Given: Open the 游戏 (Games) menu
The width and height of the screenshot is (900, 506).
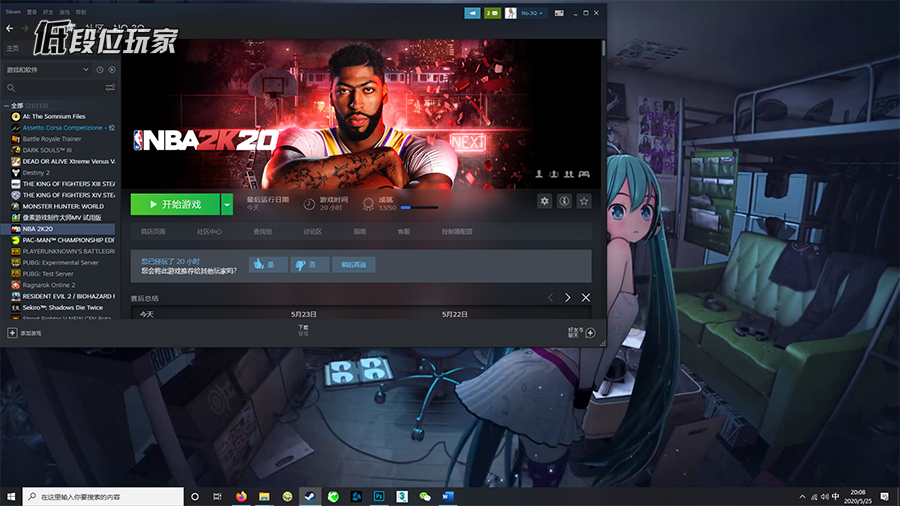Looking at the screenshot, I should click(65, 11).
